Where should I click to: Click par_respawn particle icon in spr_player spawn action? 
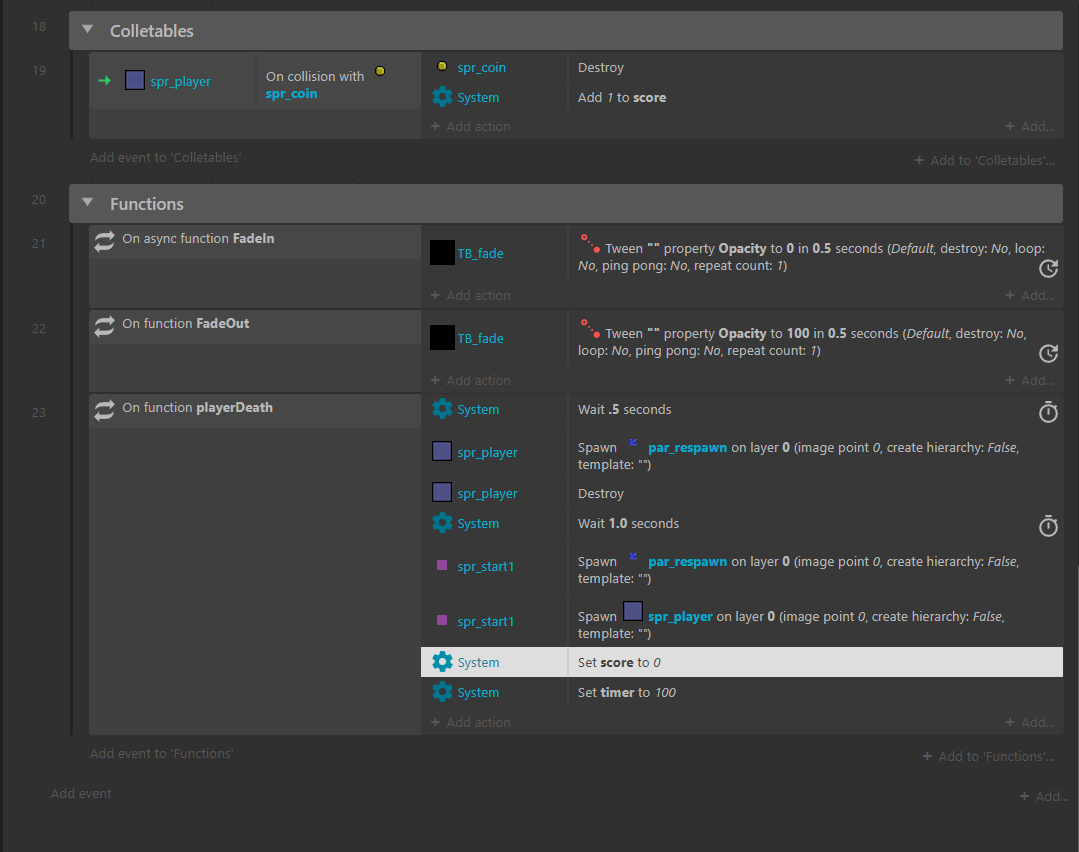click(x=633, y=443)
